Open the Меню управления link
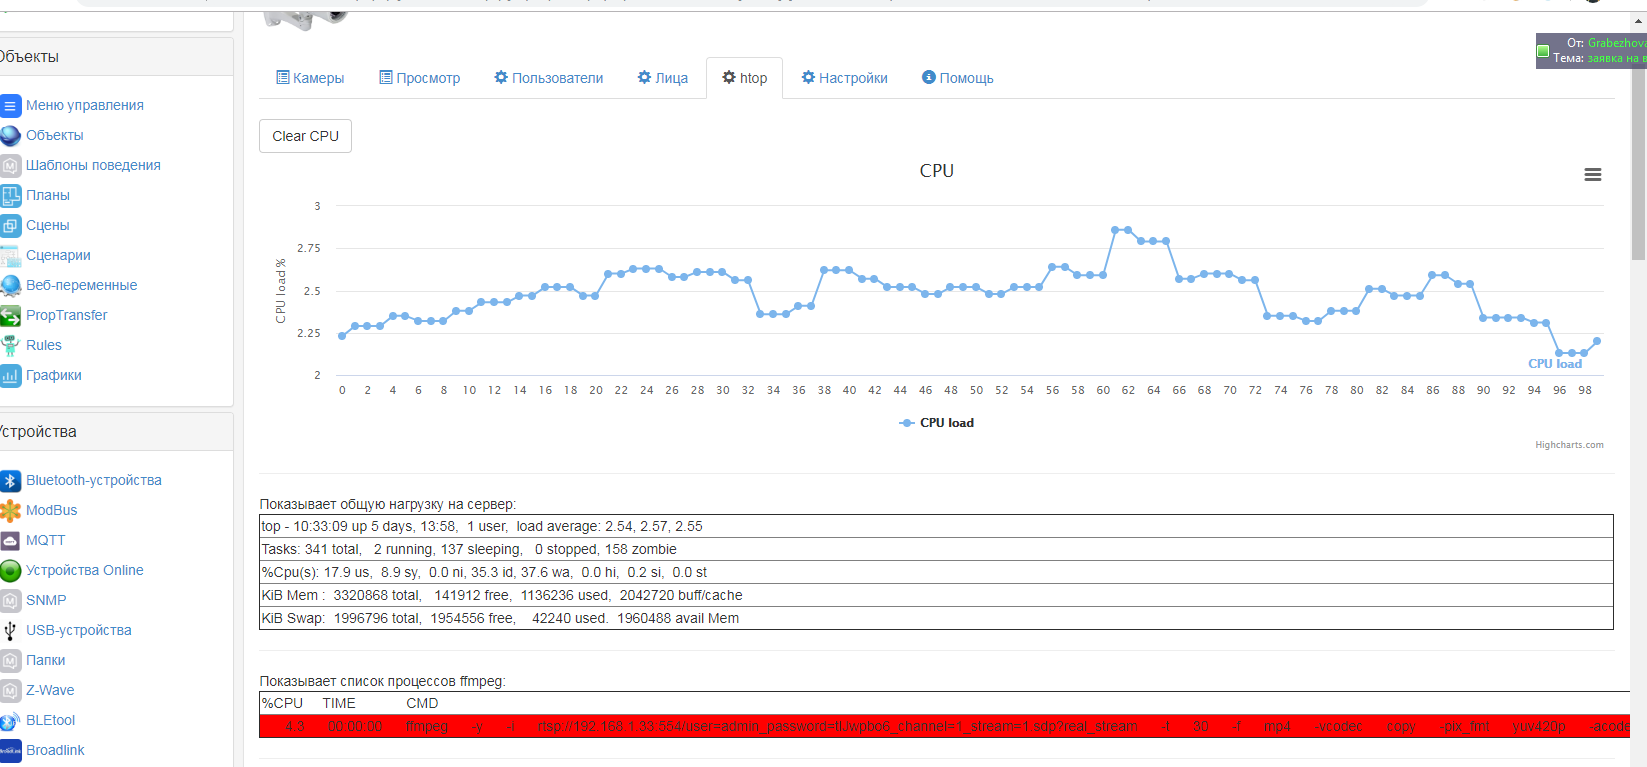This screenshot has height=767, width=1647. [x=85, y=105]
